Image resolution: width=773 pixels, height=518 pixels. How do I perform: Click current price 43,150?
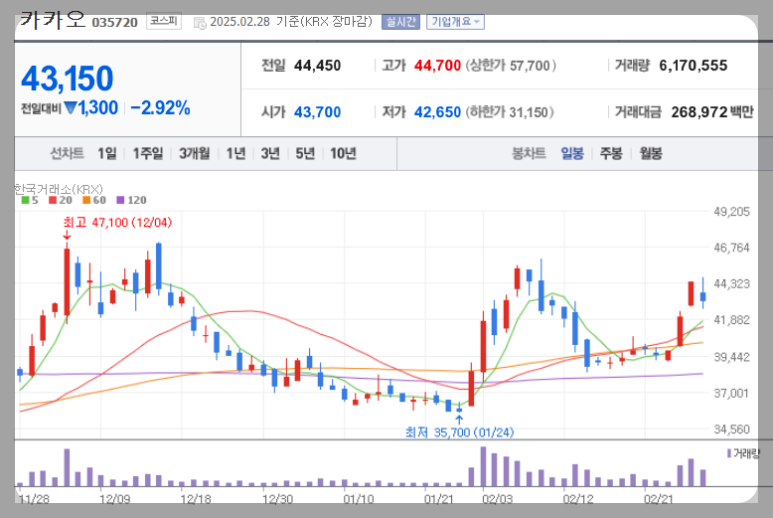[x=67, y=78]
